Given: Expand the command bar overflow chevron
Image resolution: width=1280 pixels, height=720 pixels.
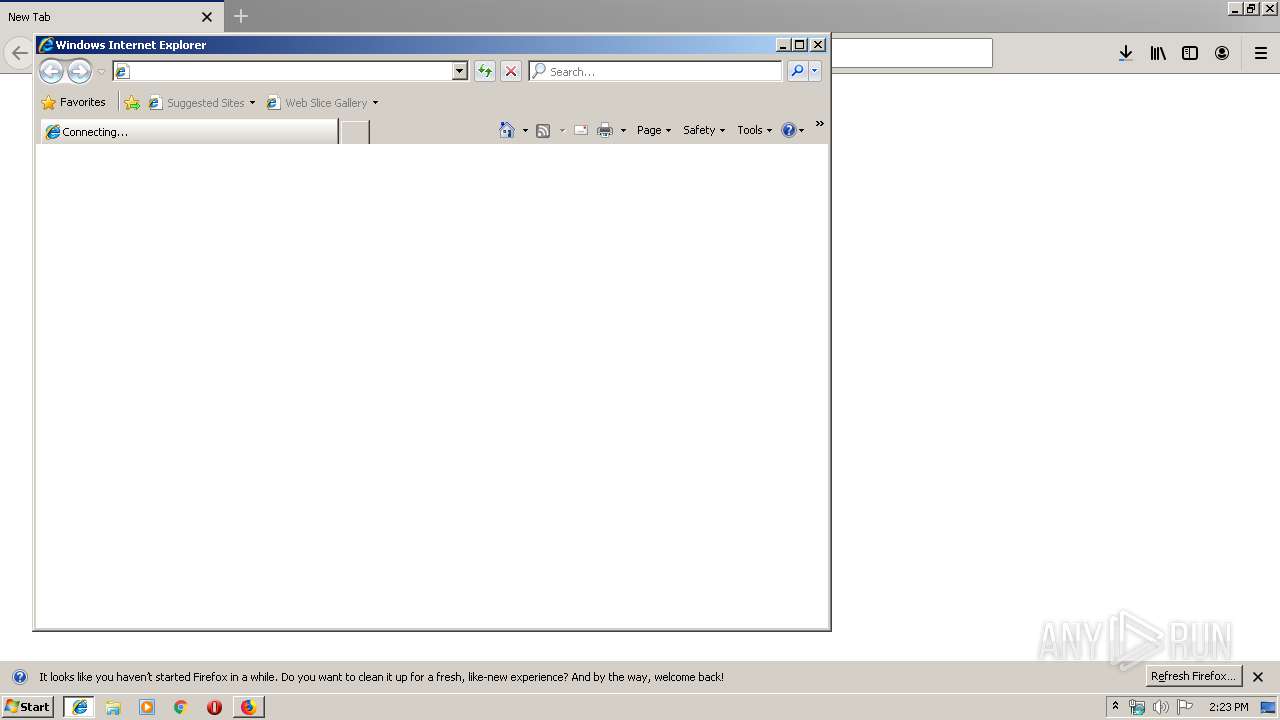Looking at the screenshot, I should 819,124.
